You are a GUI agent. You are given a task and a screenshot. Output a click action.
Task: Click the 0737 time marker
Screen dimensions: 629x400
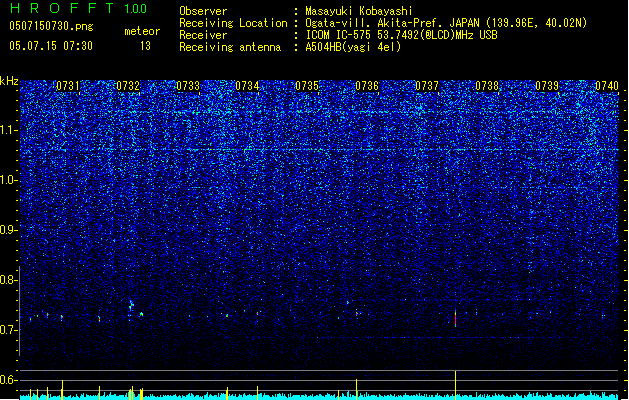[x=427, y=86]
